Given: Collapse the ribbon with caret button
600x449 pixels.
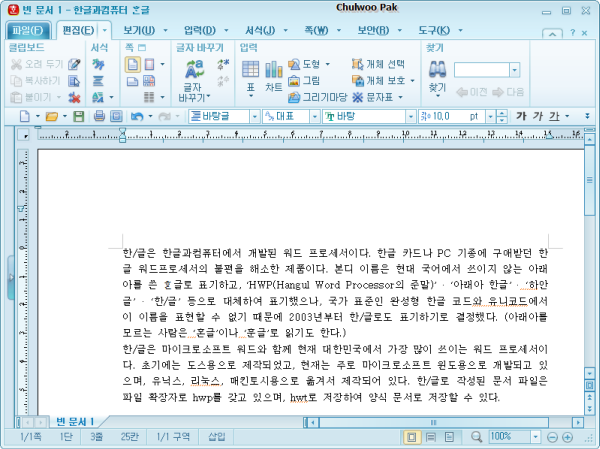Looking at the screenshot, I should 552,33.
